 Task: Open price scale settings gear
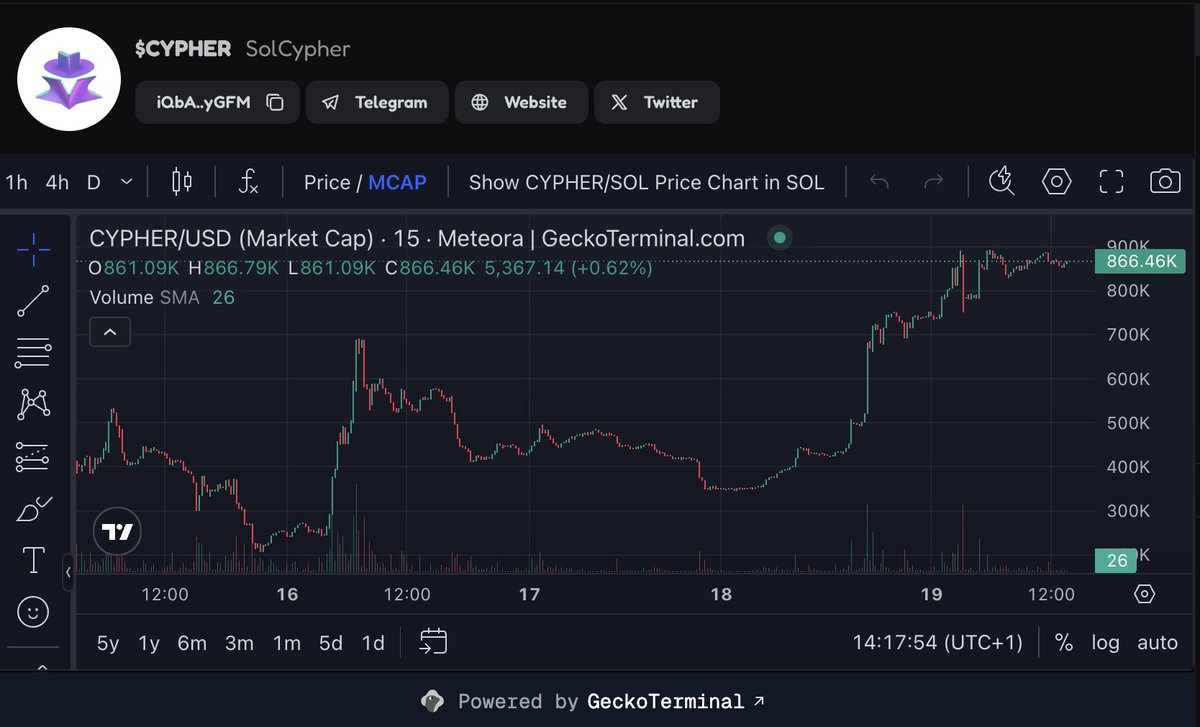coord(1145,594)
